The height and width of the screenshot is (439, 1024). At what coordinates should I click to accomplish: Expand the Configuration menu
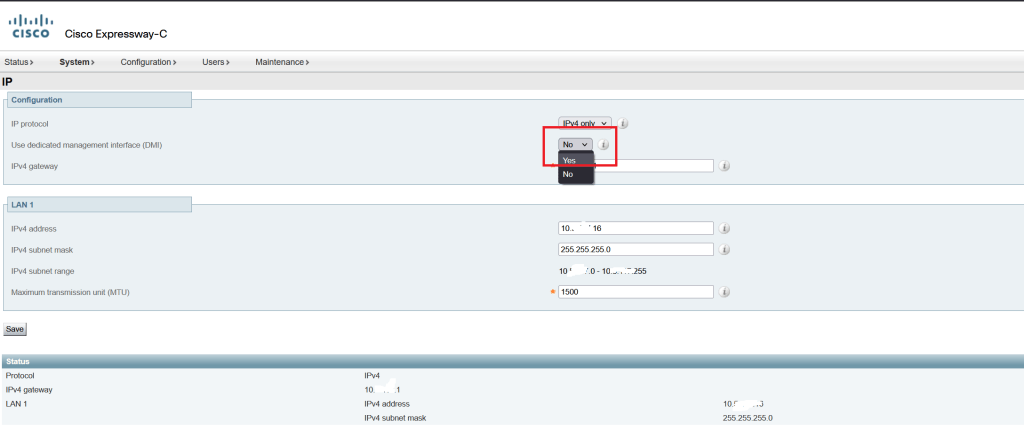coord(147,62)
